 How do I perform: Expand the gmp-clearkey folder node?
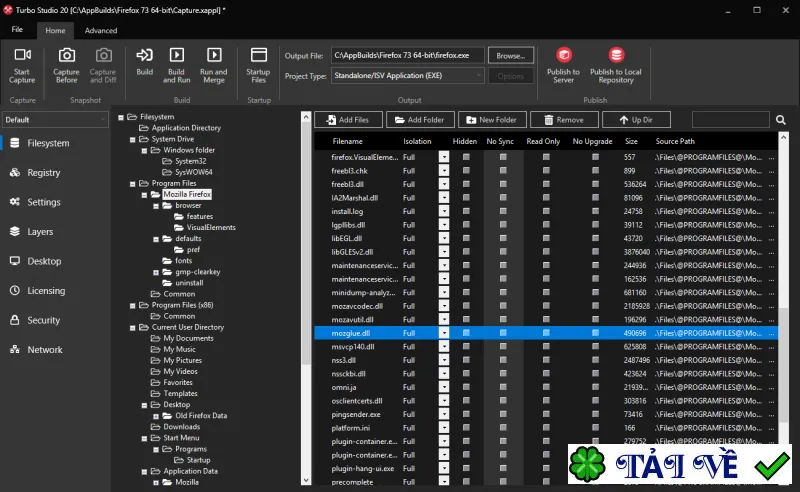156,273
